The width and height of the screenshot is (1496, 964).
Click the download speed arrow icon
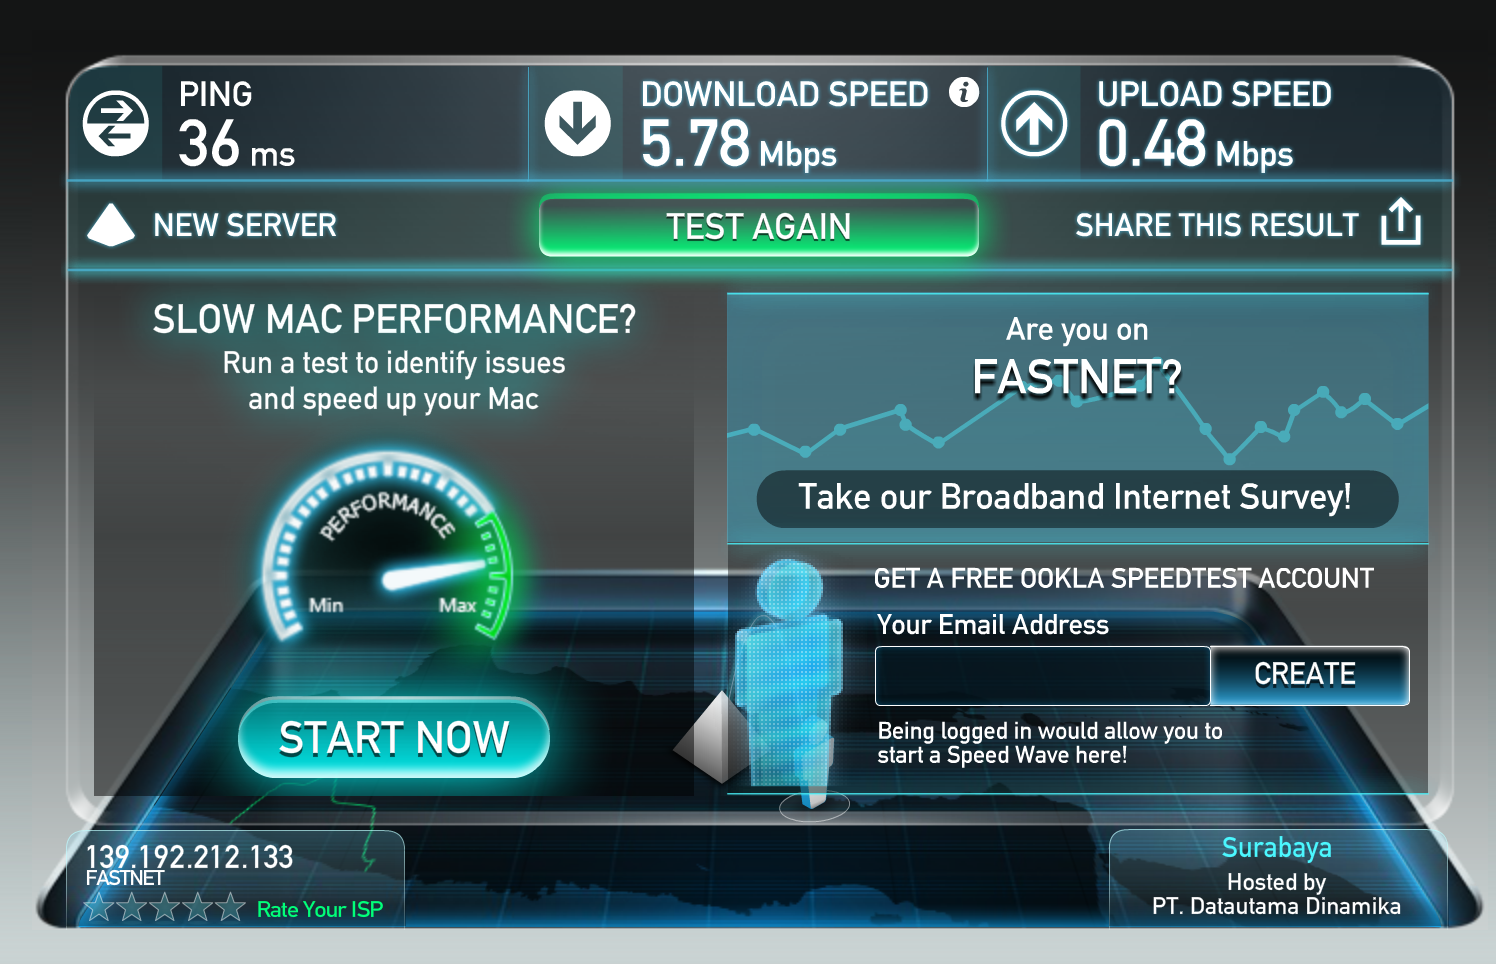click(577, 124)
